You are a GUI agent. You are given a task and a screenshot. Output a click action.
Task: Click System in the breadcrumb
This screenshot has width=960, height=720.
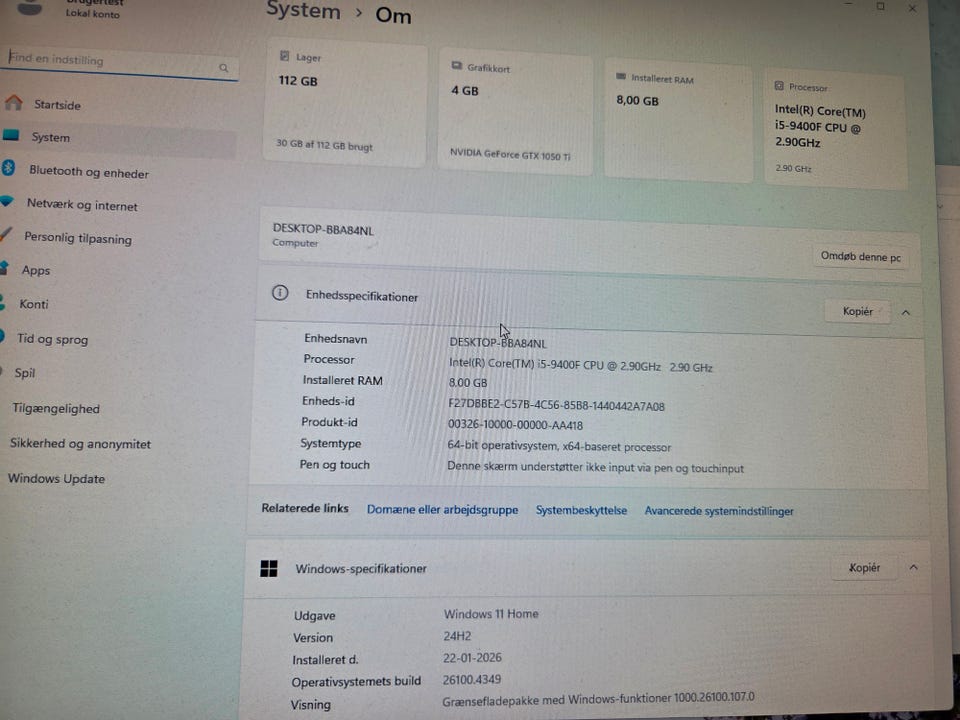click(x=303, y=11)
